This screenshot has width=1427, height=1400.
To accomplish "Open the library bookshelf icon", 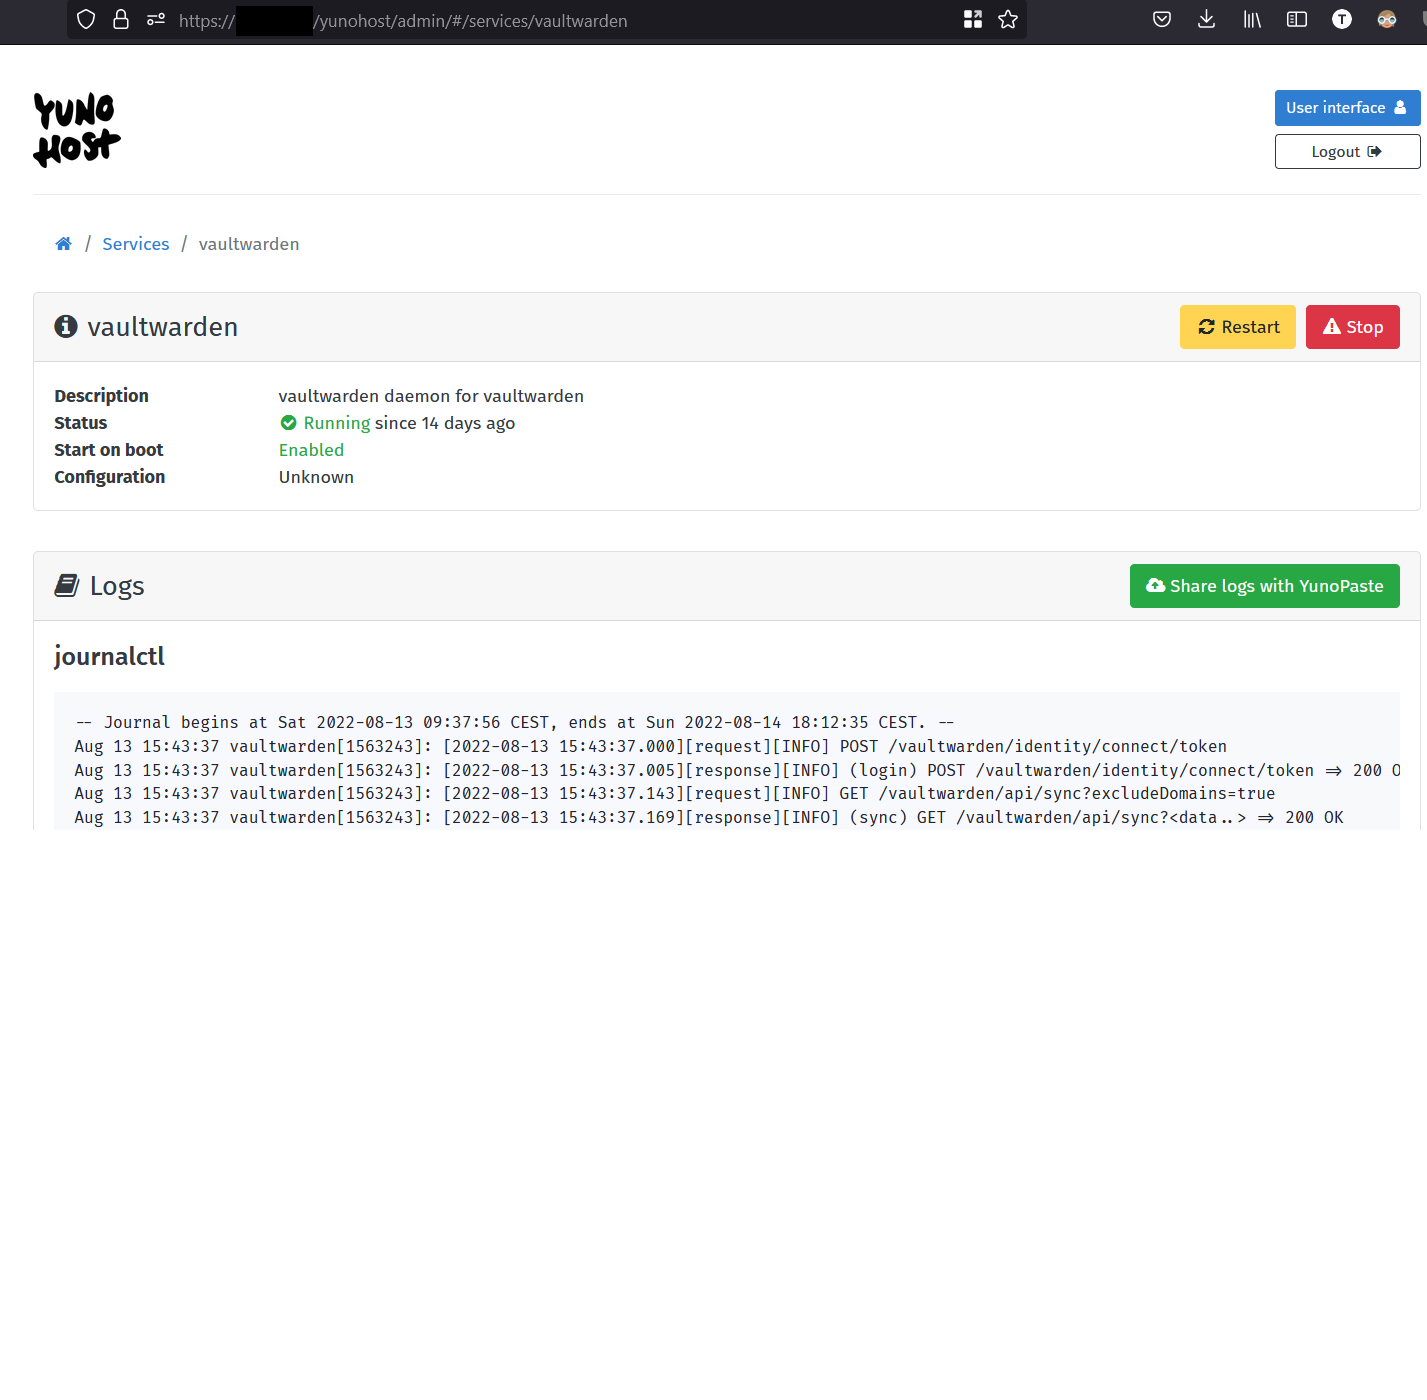I will (x=1252, y=20).
